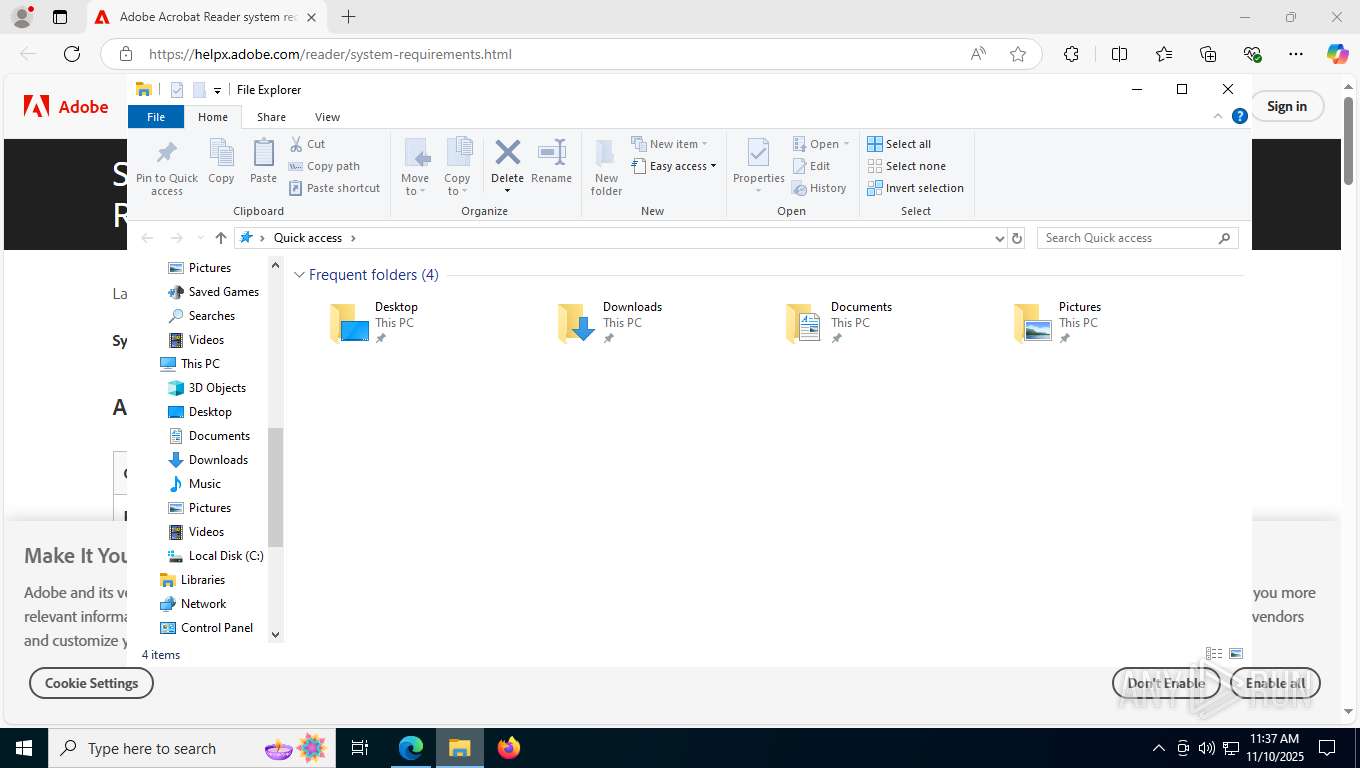Switch to details view layout icon
Image resolution: width=1360 pixels, height=768 pixels.
pos(1214,654)
